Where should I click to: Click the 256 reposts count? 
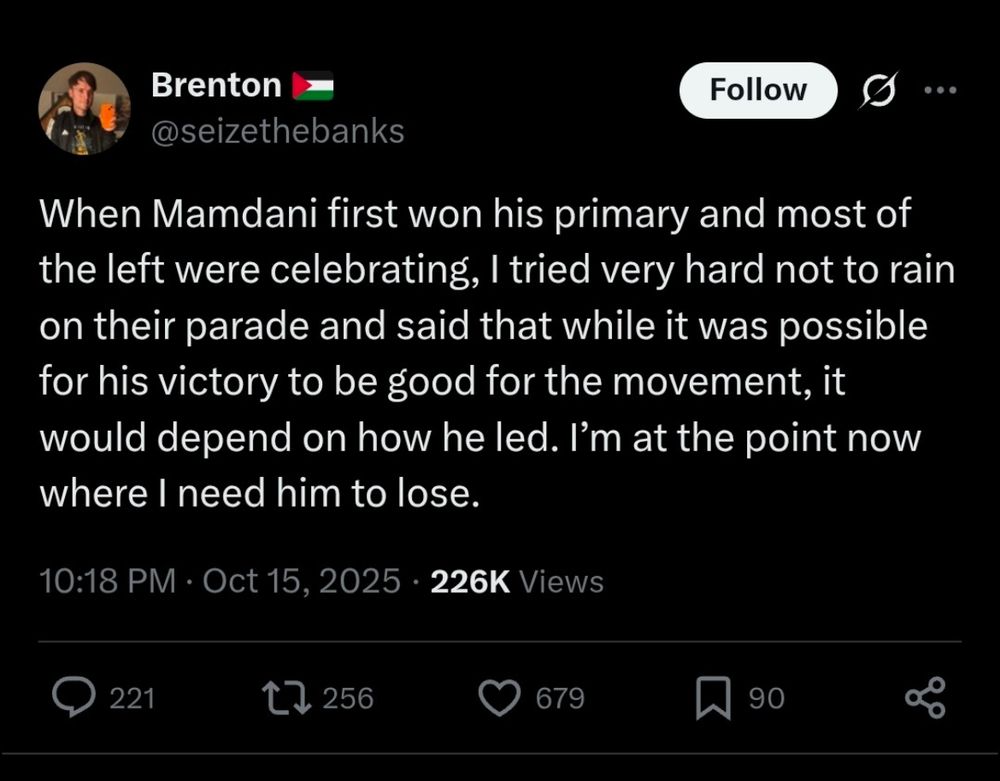pos(348,698)
